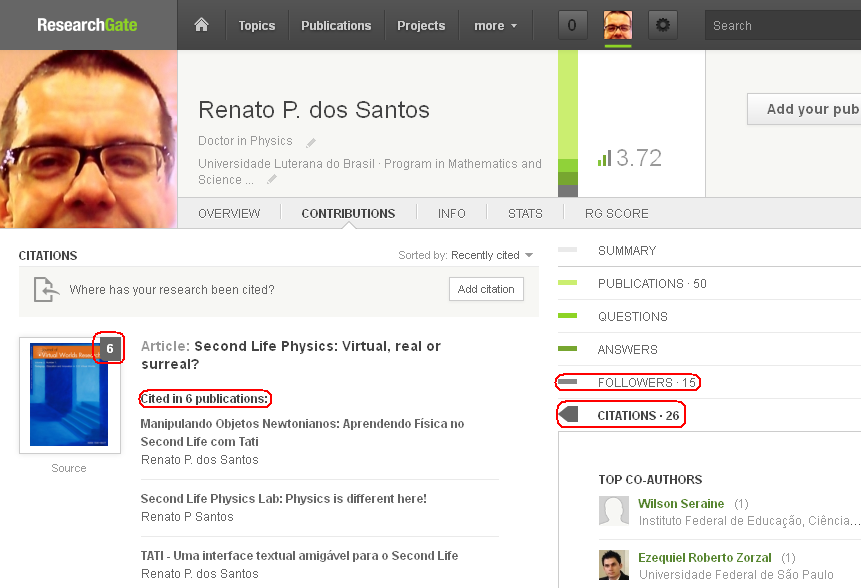Edit institution using pencil icon beside Science

[x=271, y=180]
